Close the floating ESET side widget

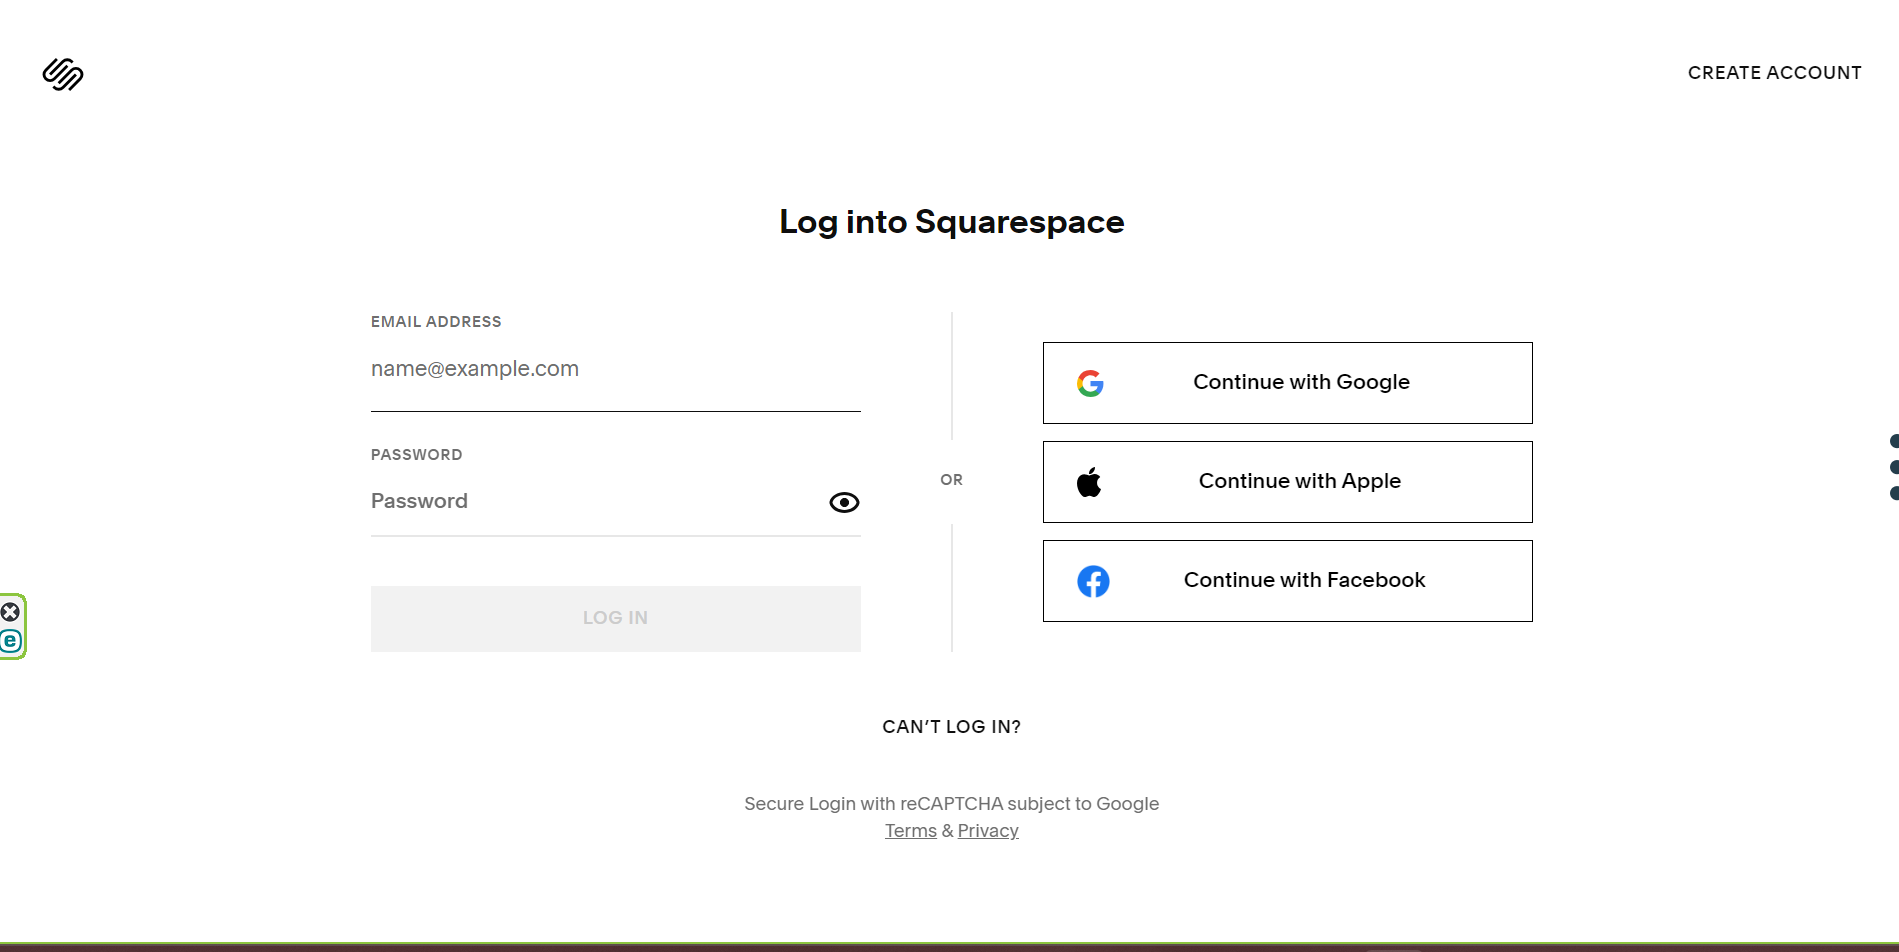pyautogui.click(x=10, y=612)
